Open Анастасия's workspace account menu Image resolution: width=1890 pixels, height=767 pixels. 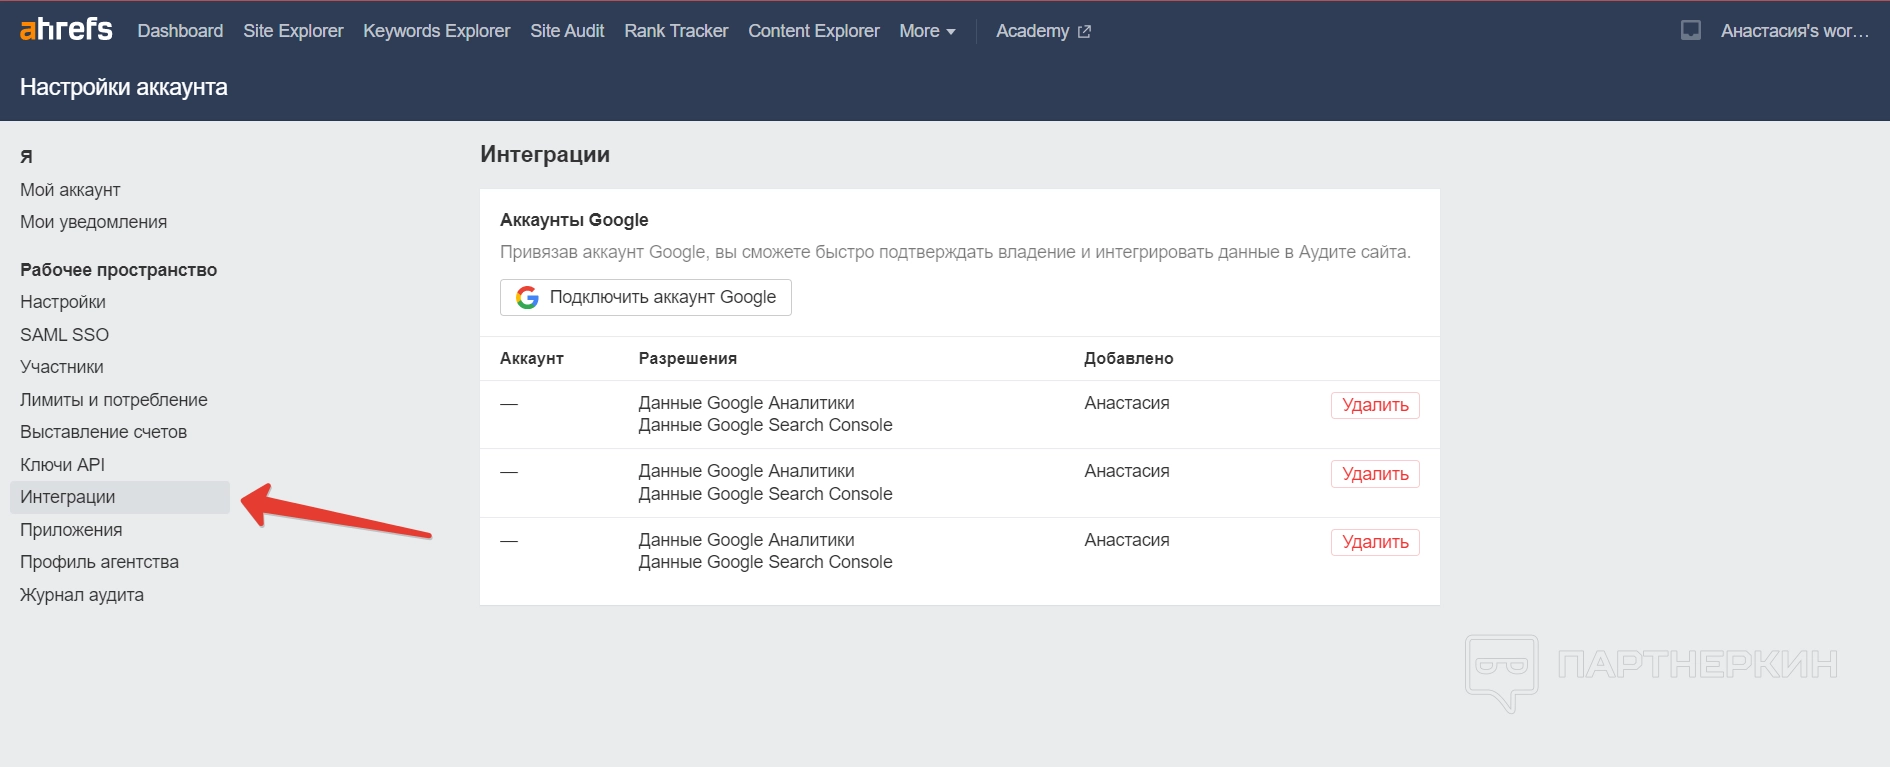(1794, 31)
